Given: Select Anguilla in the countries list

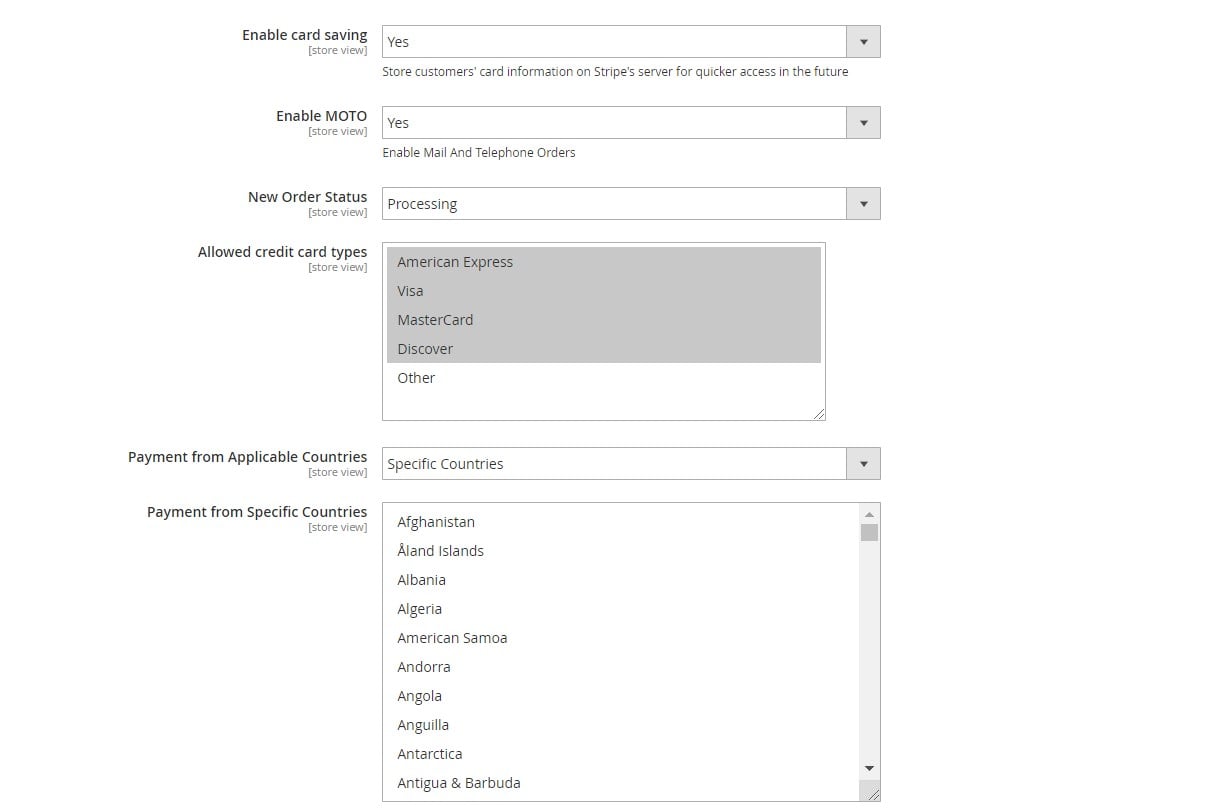Looking at the screenshot, I should point(622,725).
